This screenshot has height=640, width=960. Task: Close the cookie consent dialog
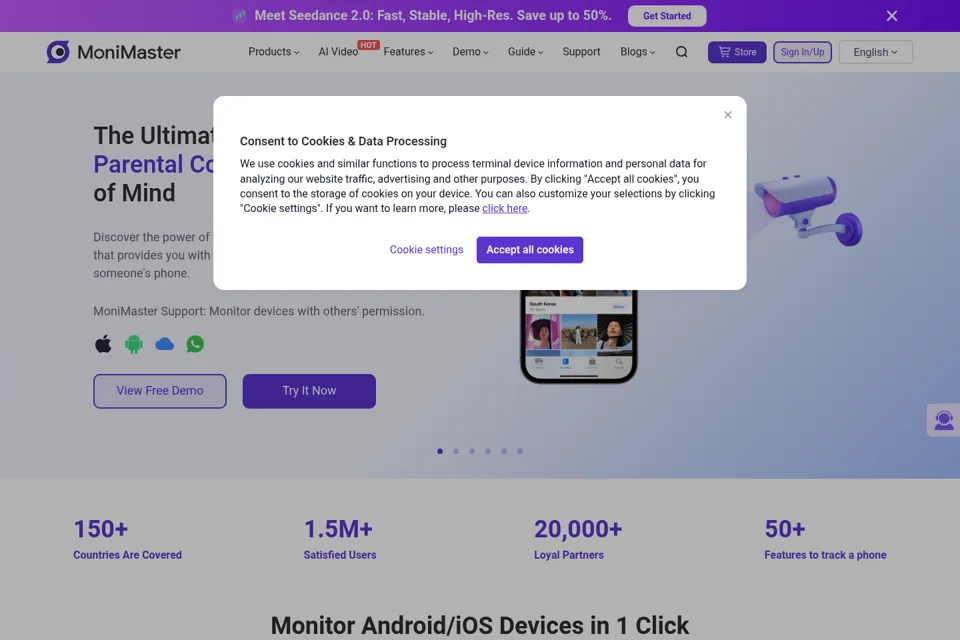[x=727, y=115]
